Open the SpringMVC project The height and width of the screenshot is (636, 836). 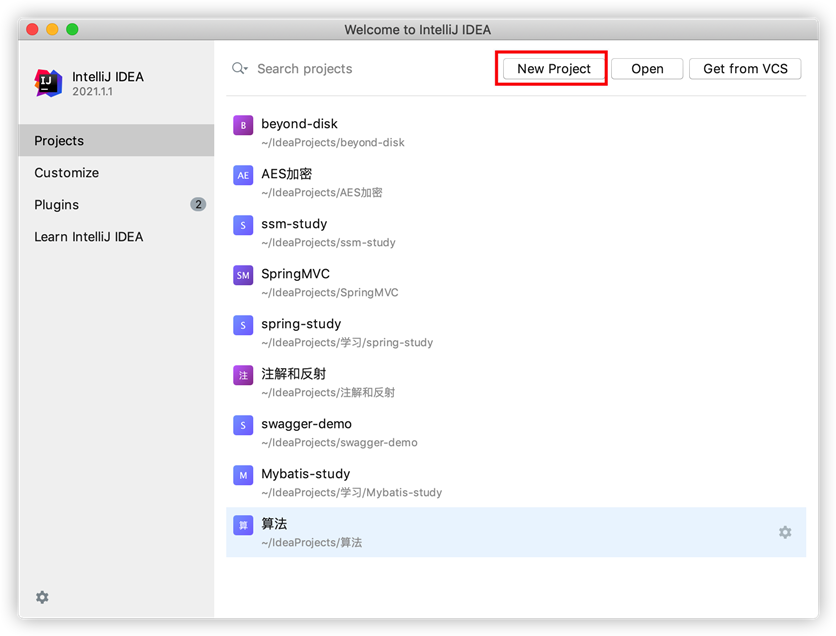tap(516, 283)
